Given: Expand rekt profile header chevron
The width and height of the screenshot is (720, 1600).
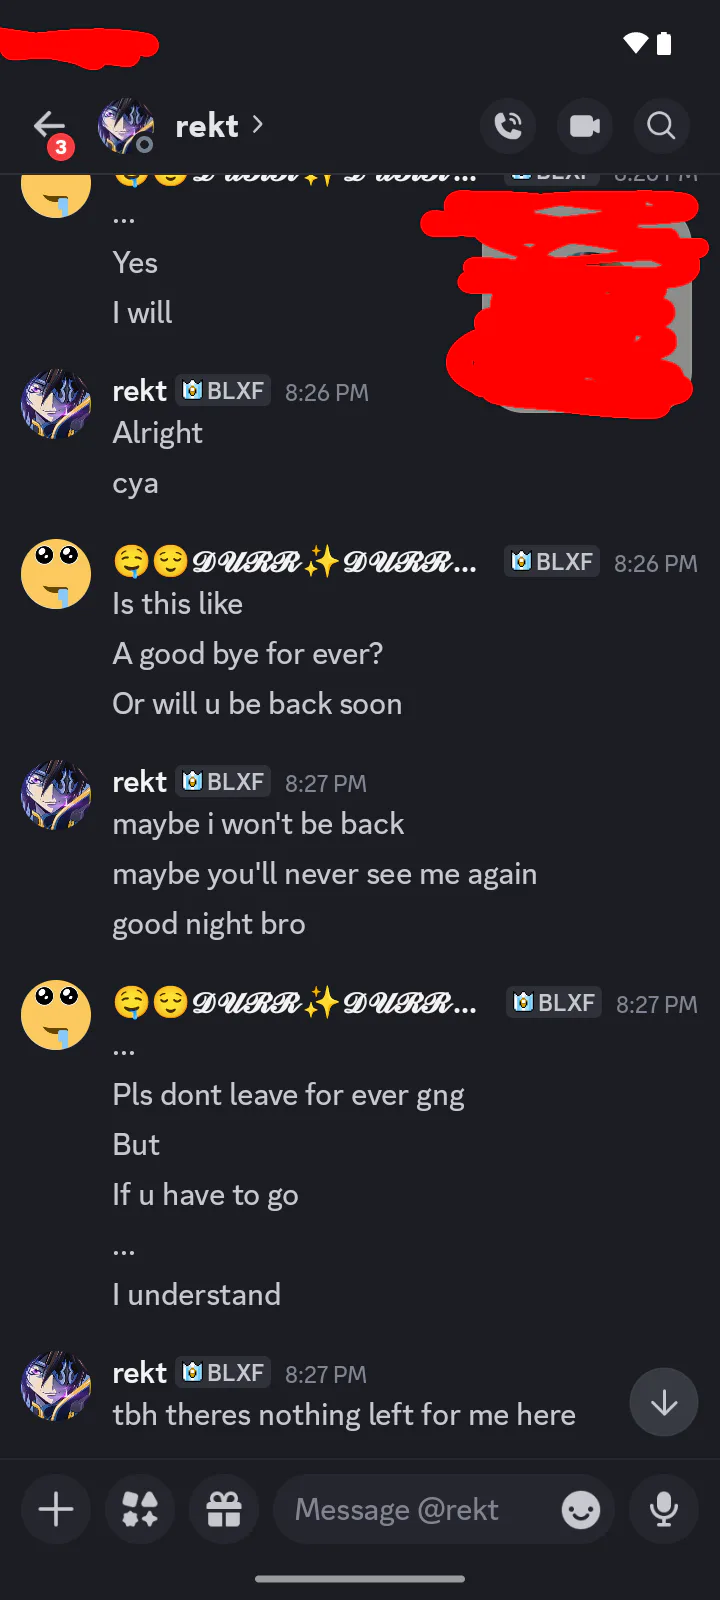Looking at the screenshot, I should (x=258, y=125).
